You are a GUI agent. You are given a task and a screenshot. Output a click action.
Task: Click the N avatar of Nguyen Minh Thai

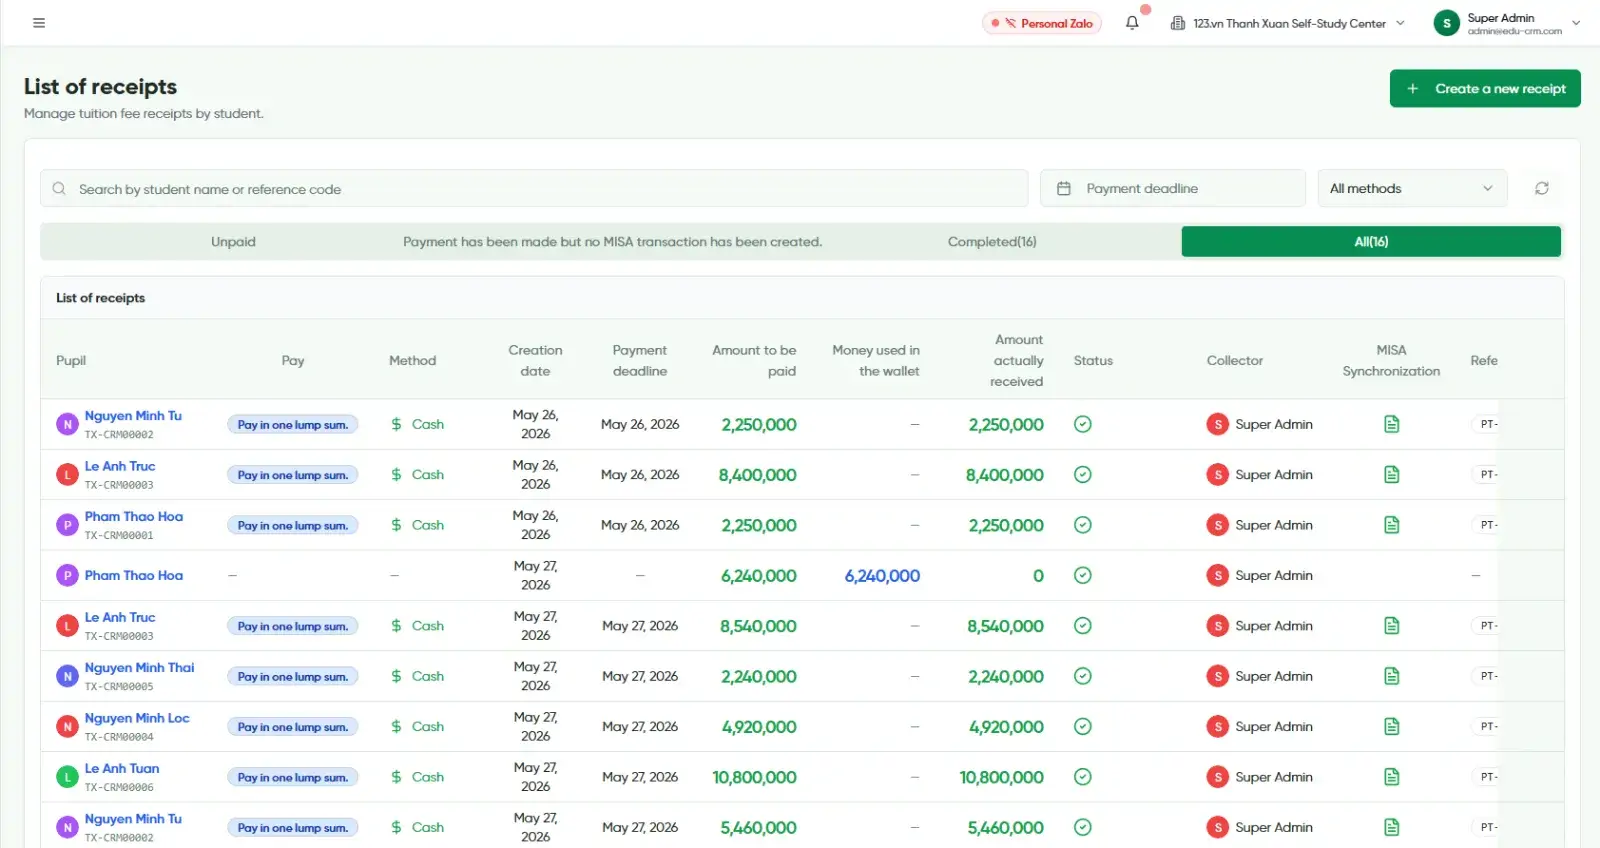(x=67, y=676)
